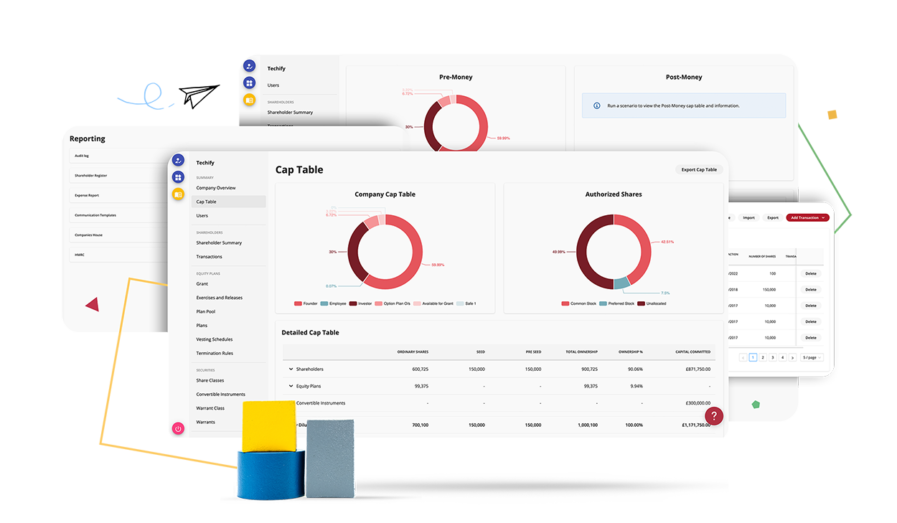Open Grant under Equity Plans
Image resolution: width=897 pixels, height=523 pixels.
point(202,284)
